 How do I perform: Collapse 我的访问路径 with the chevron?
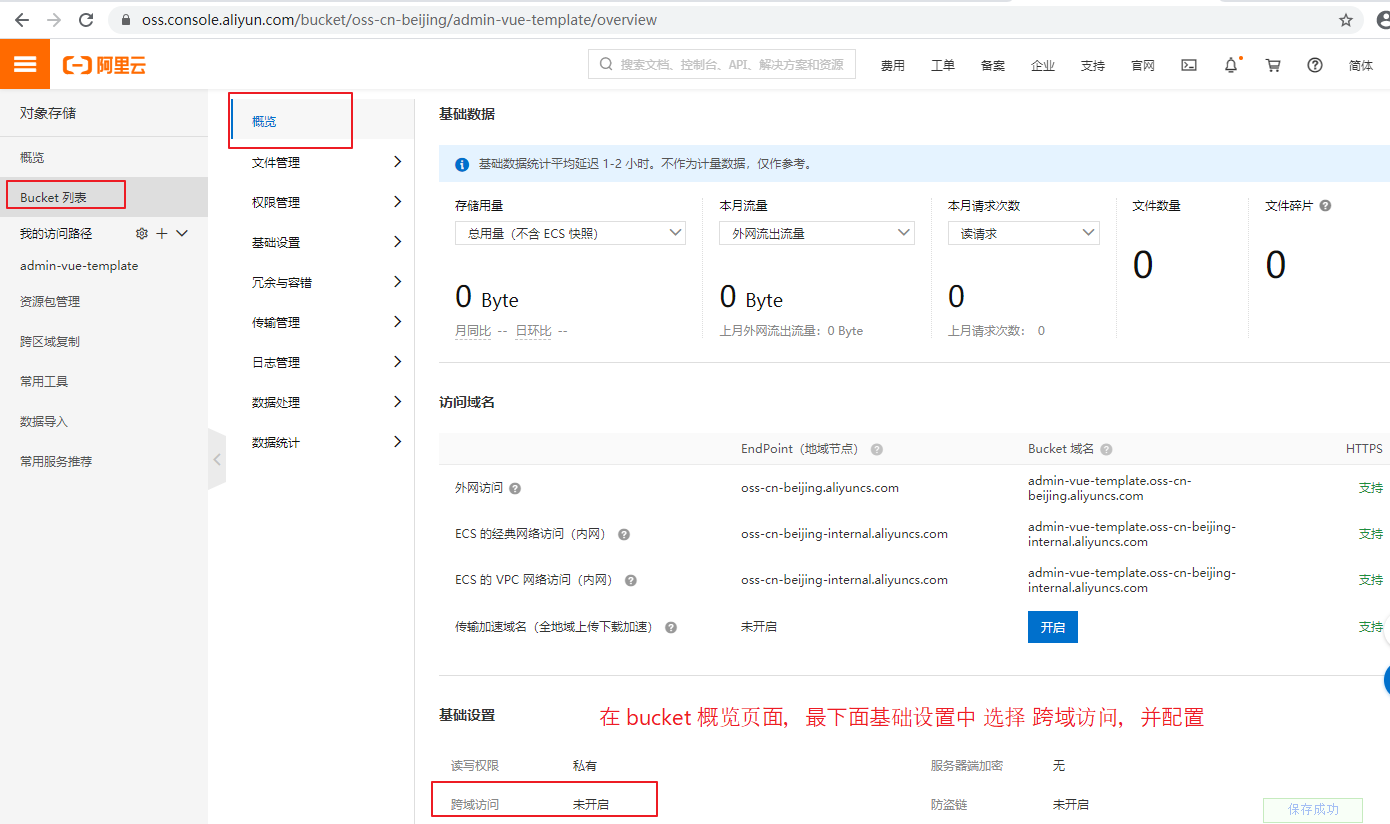(x=182, y=233)
